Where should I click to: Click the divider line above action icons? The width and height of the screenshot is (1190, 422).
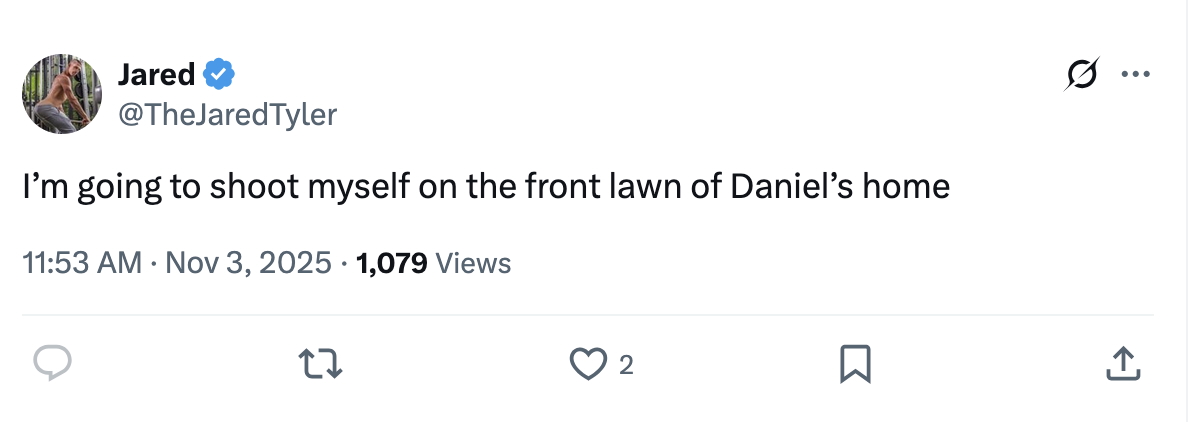(x=588, y=315)
